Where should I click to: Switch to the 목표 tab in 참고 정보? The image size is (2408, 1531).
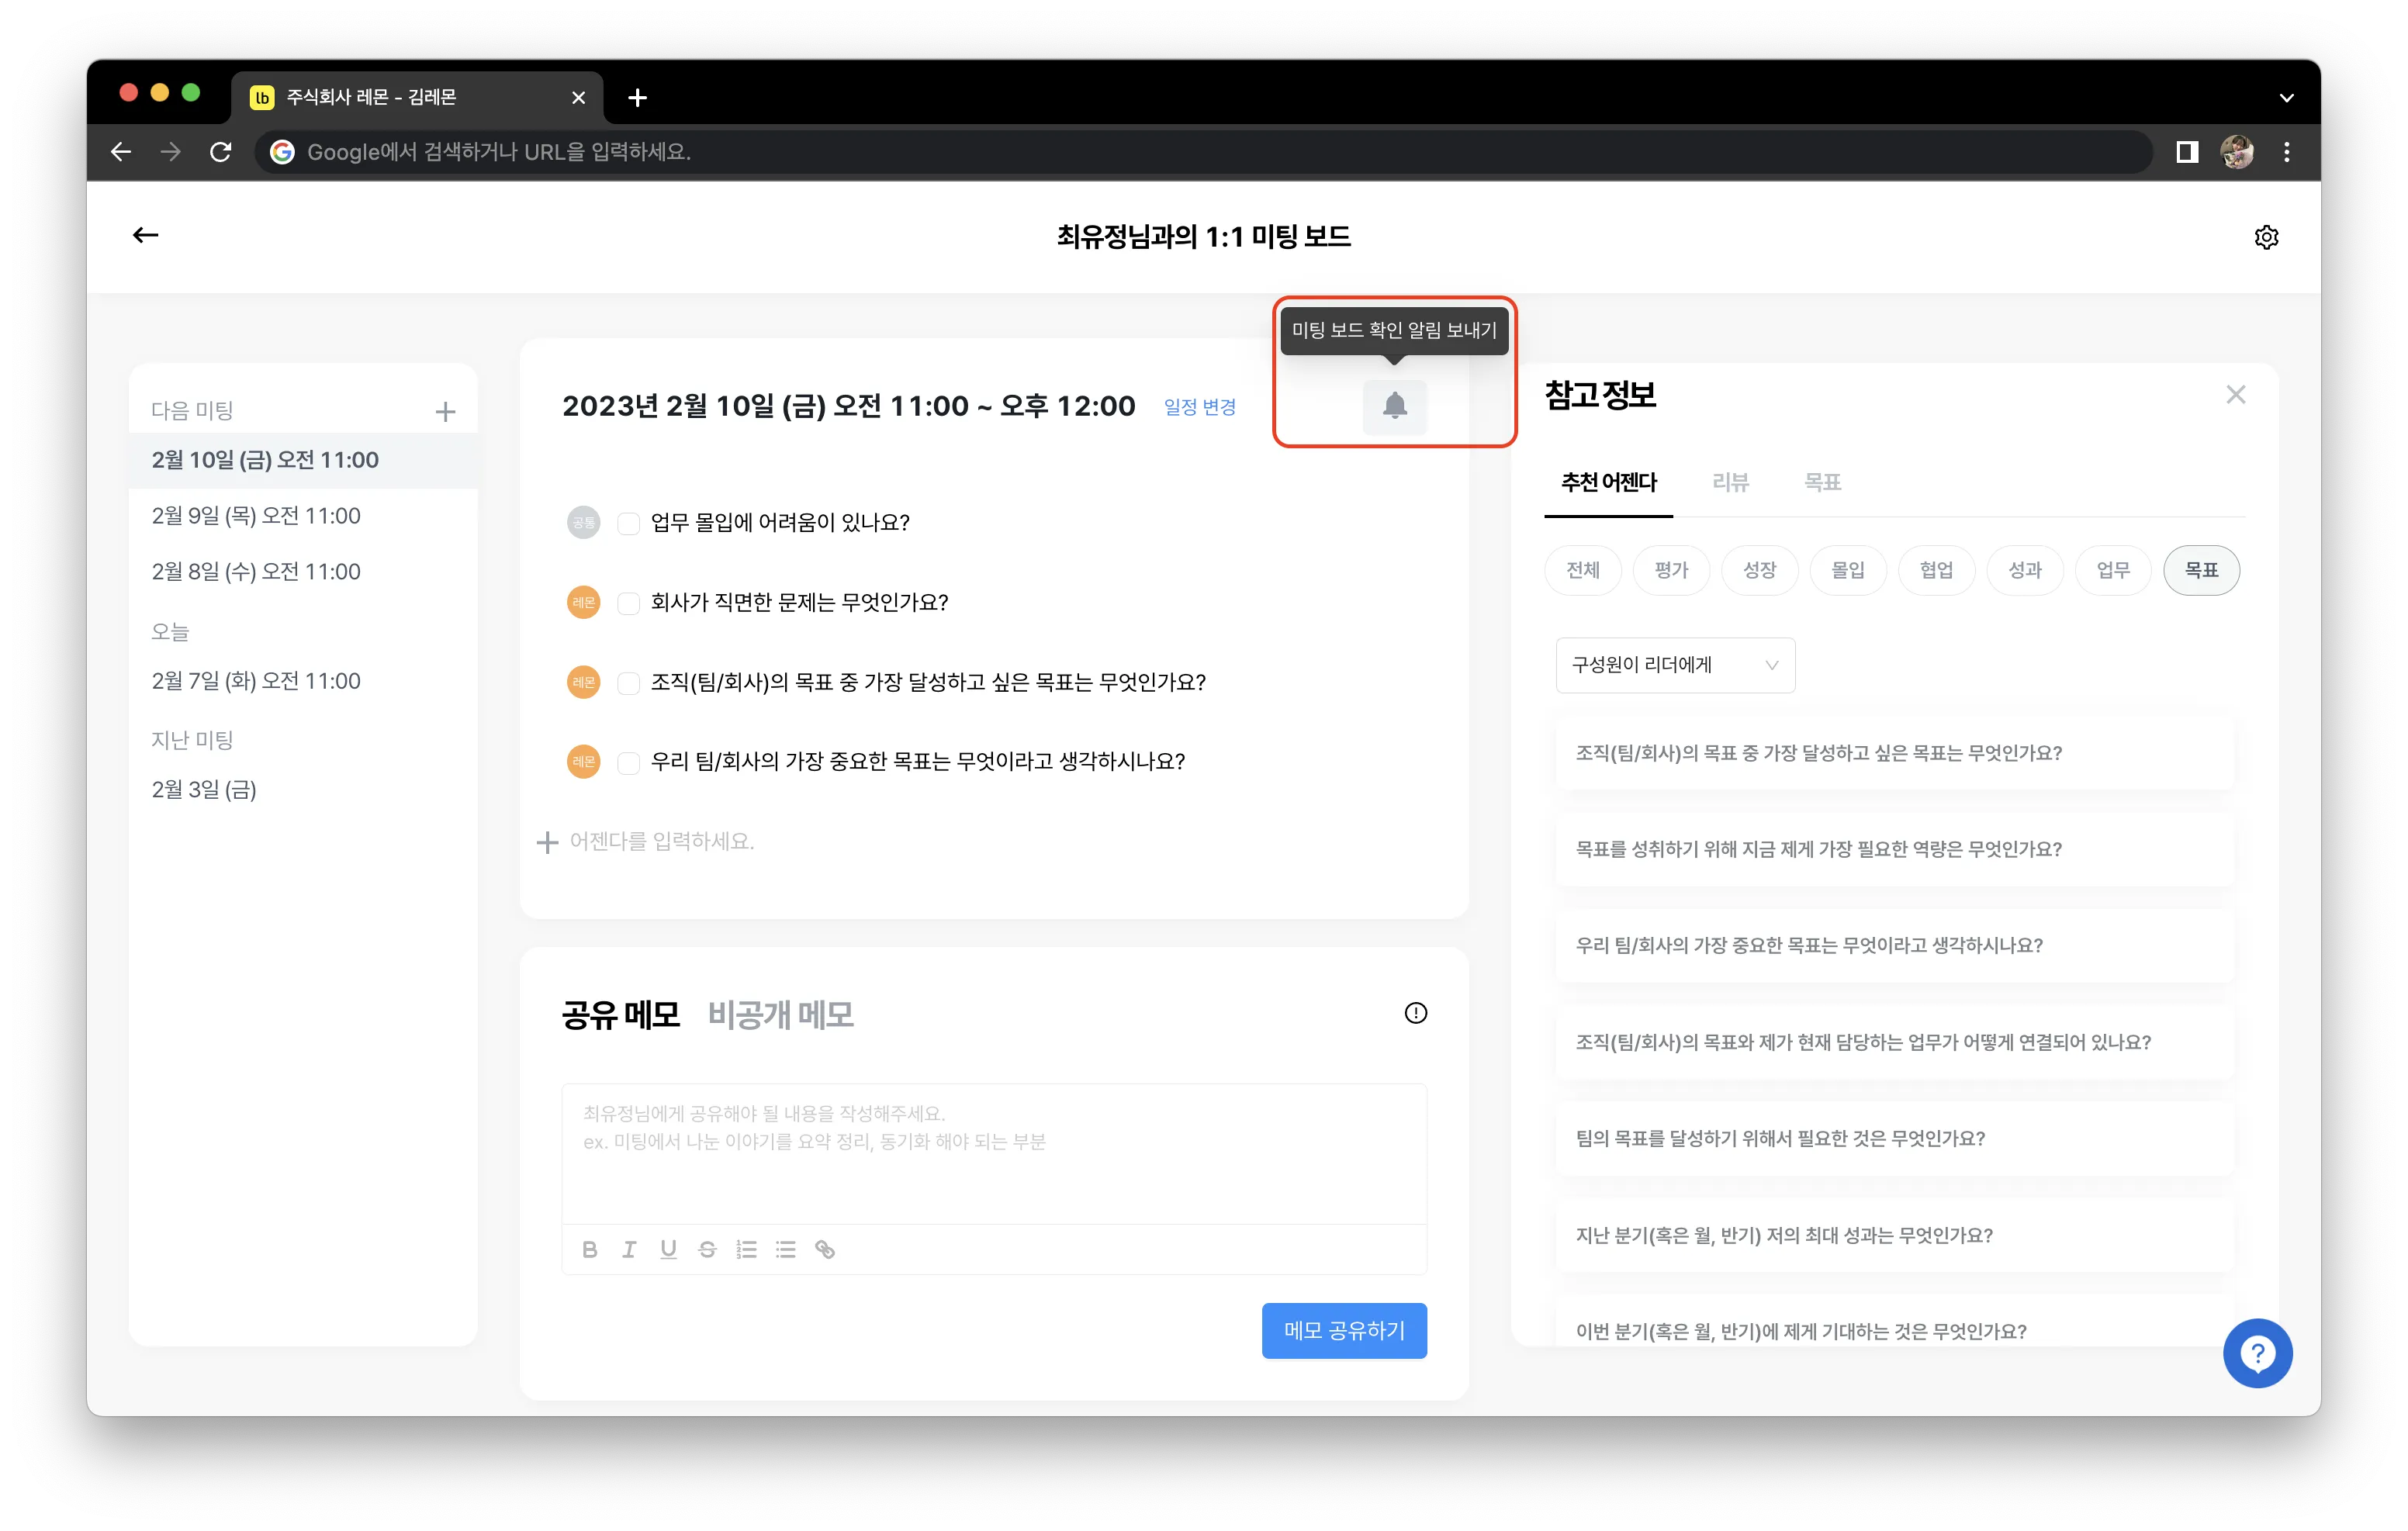coord(1822,483)
